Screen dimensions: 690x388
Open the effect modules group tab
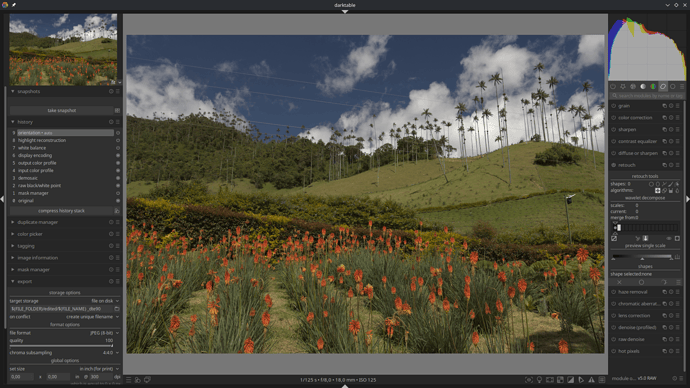(672, 87)
